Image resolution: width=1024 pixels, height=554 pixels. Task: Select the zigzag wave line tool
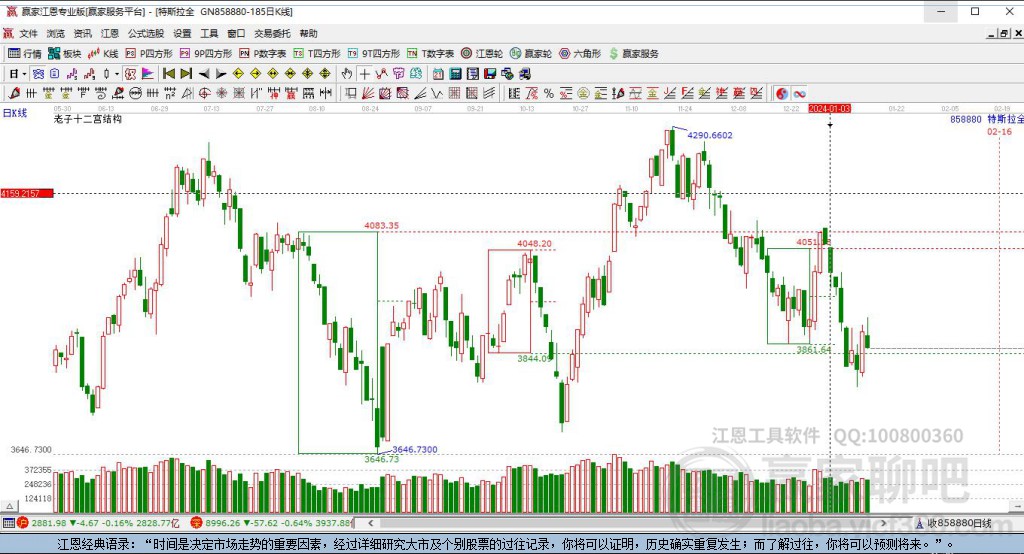pyautogui.click(x=437, y=93)
